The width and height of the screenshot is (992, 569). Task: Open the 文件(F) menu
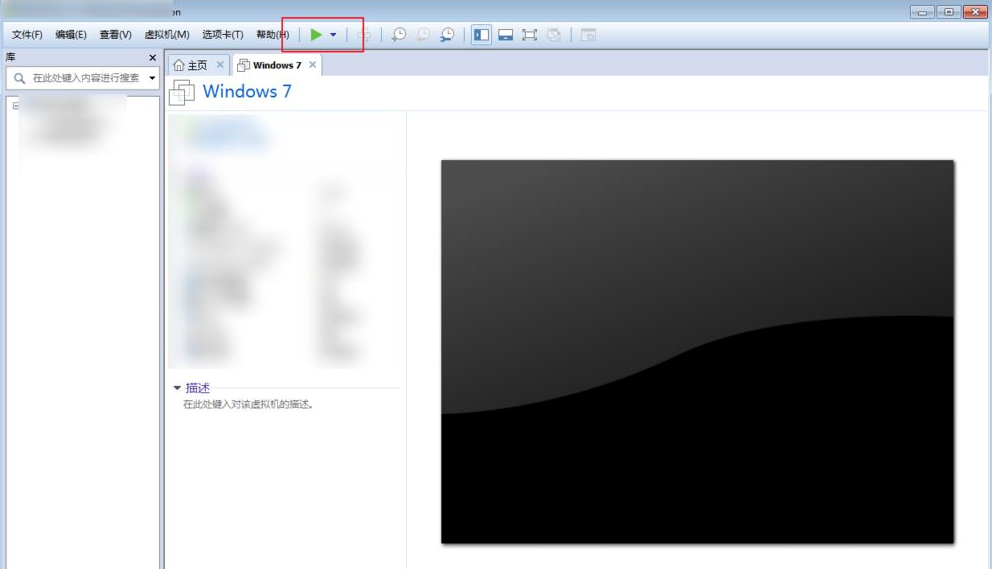coord(27,35)
